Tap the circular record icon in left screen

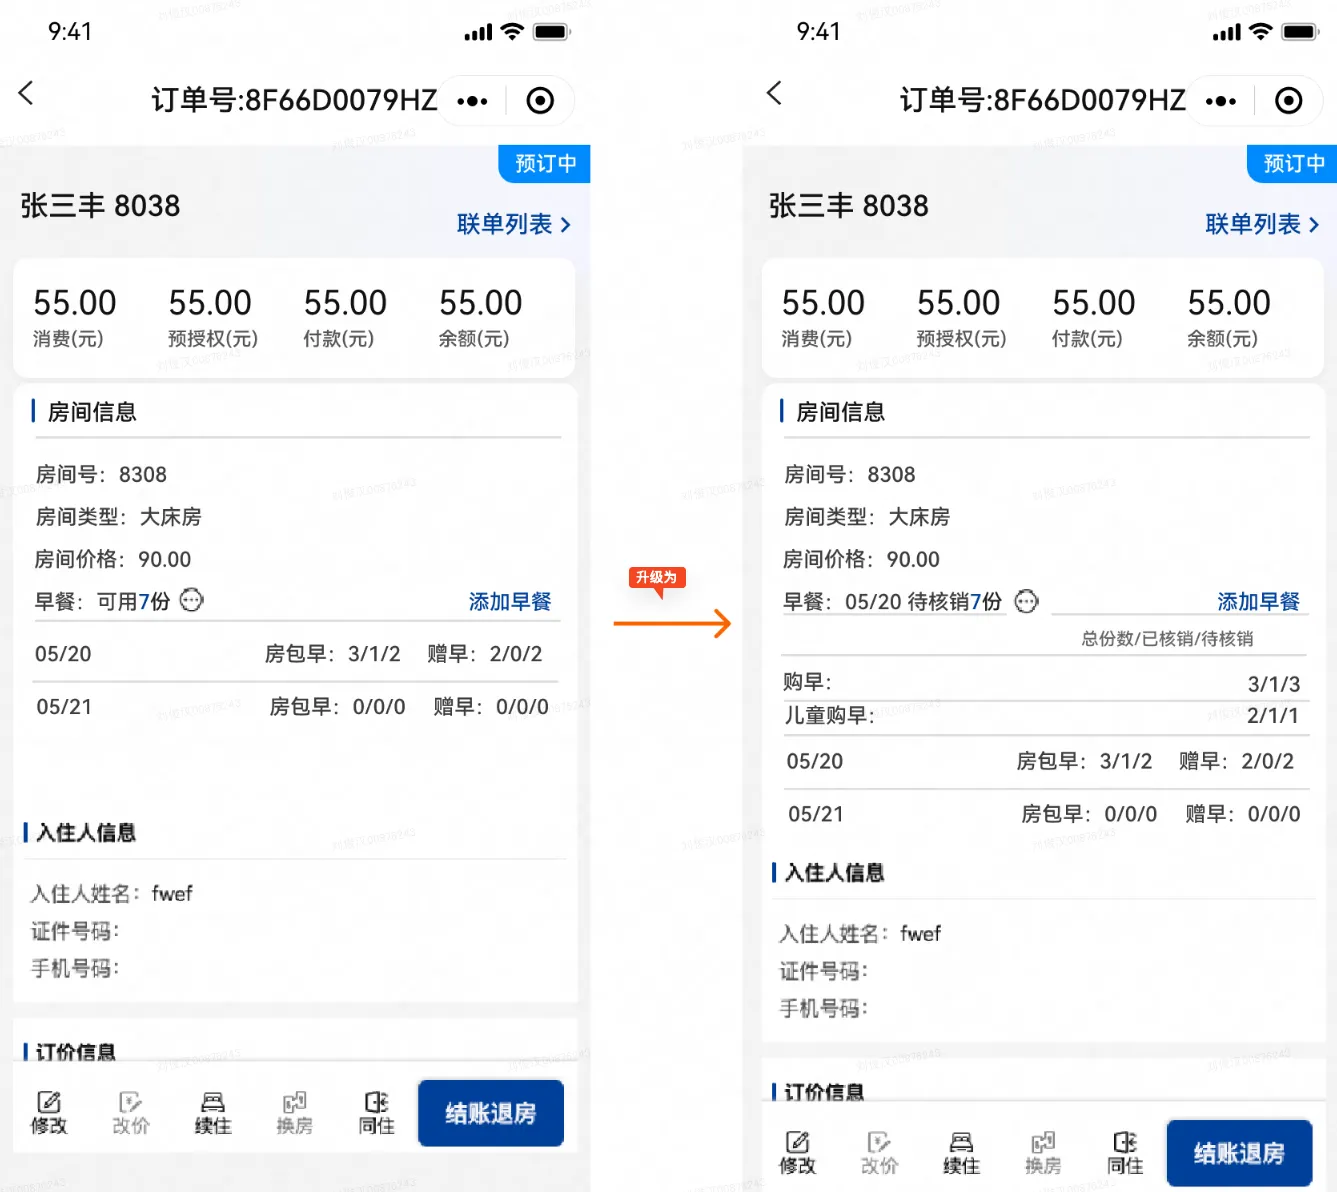coord(540,101)
